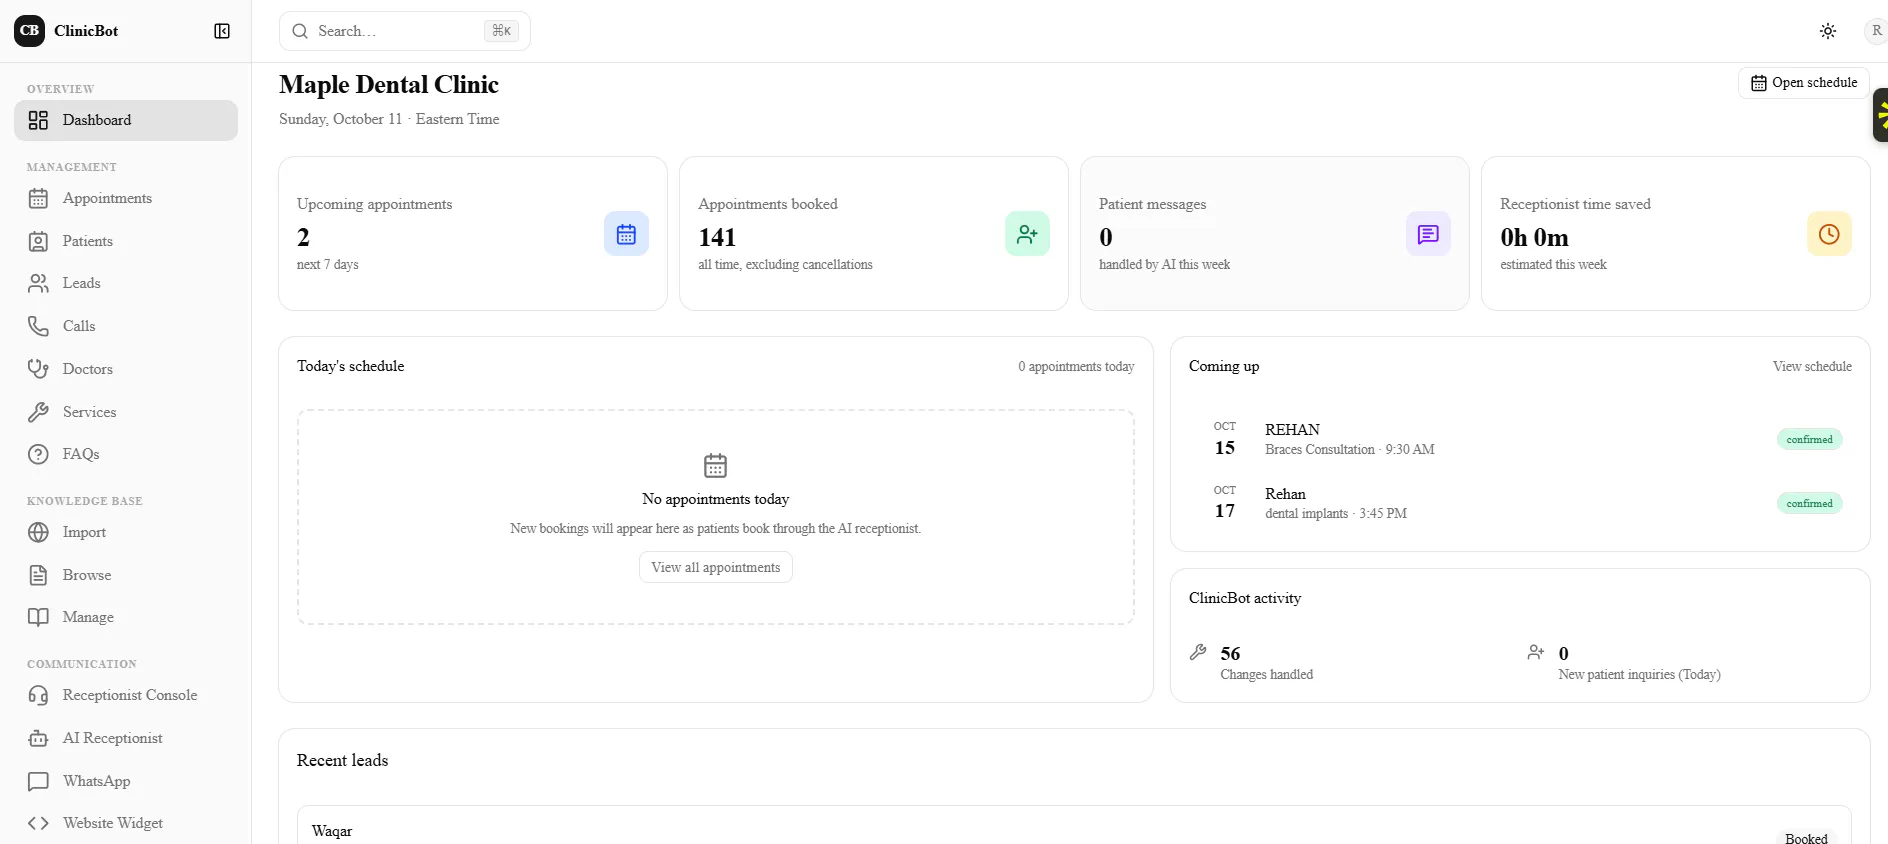Screen dimensions: 1888x844
Task: Click confirmed badge for Oct 15 appointment
Action: click(x=1809, y=439)
